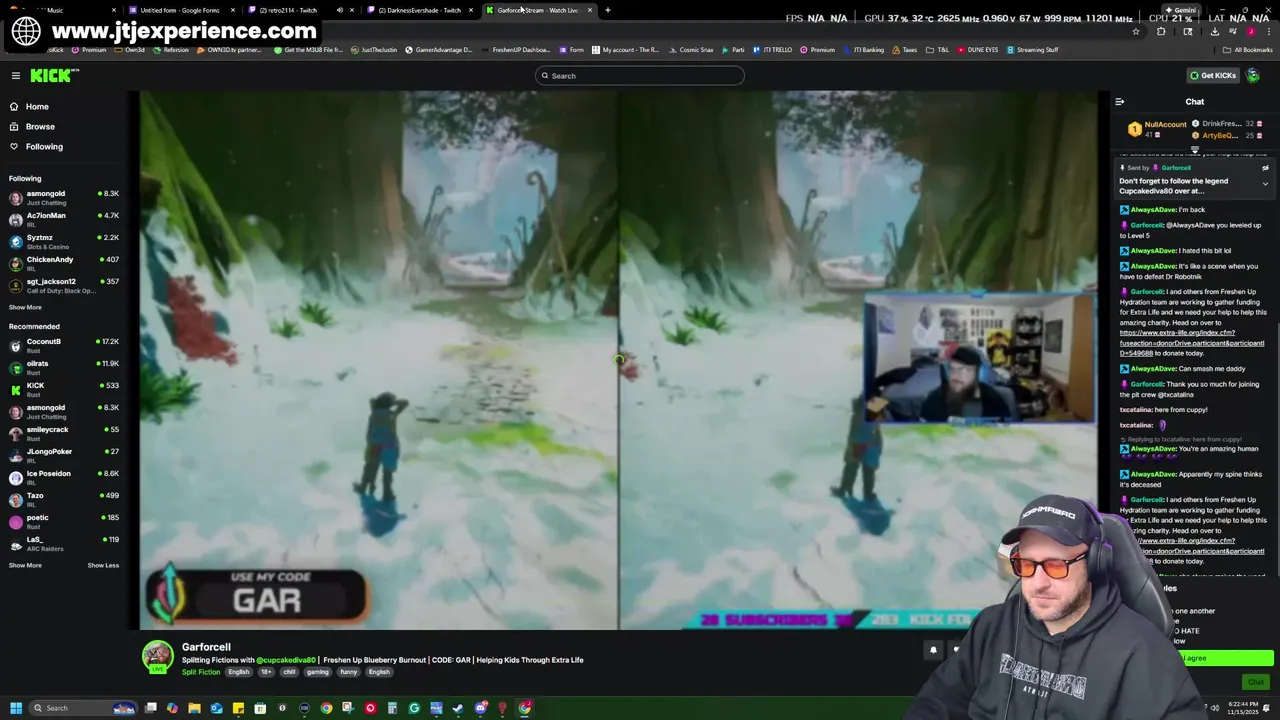1280x720 pixels.
Task: Open LaS_ ARC Raiders channel
Action: click(x=62, y=544)
